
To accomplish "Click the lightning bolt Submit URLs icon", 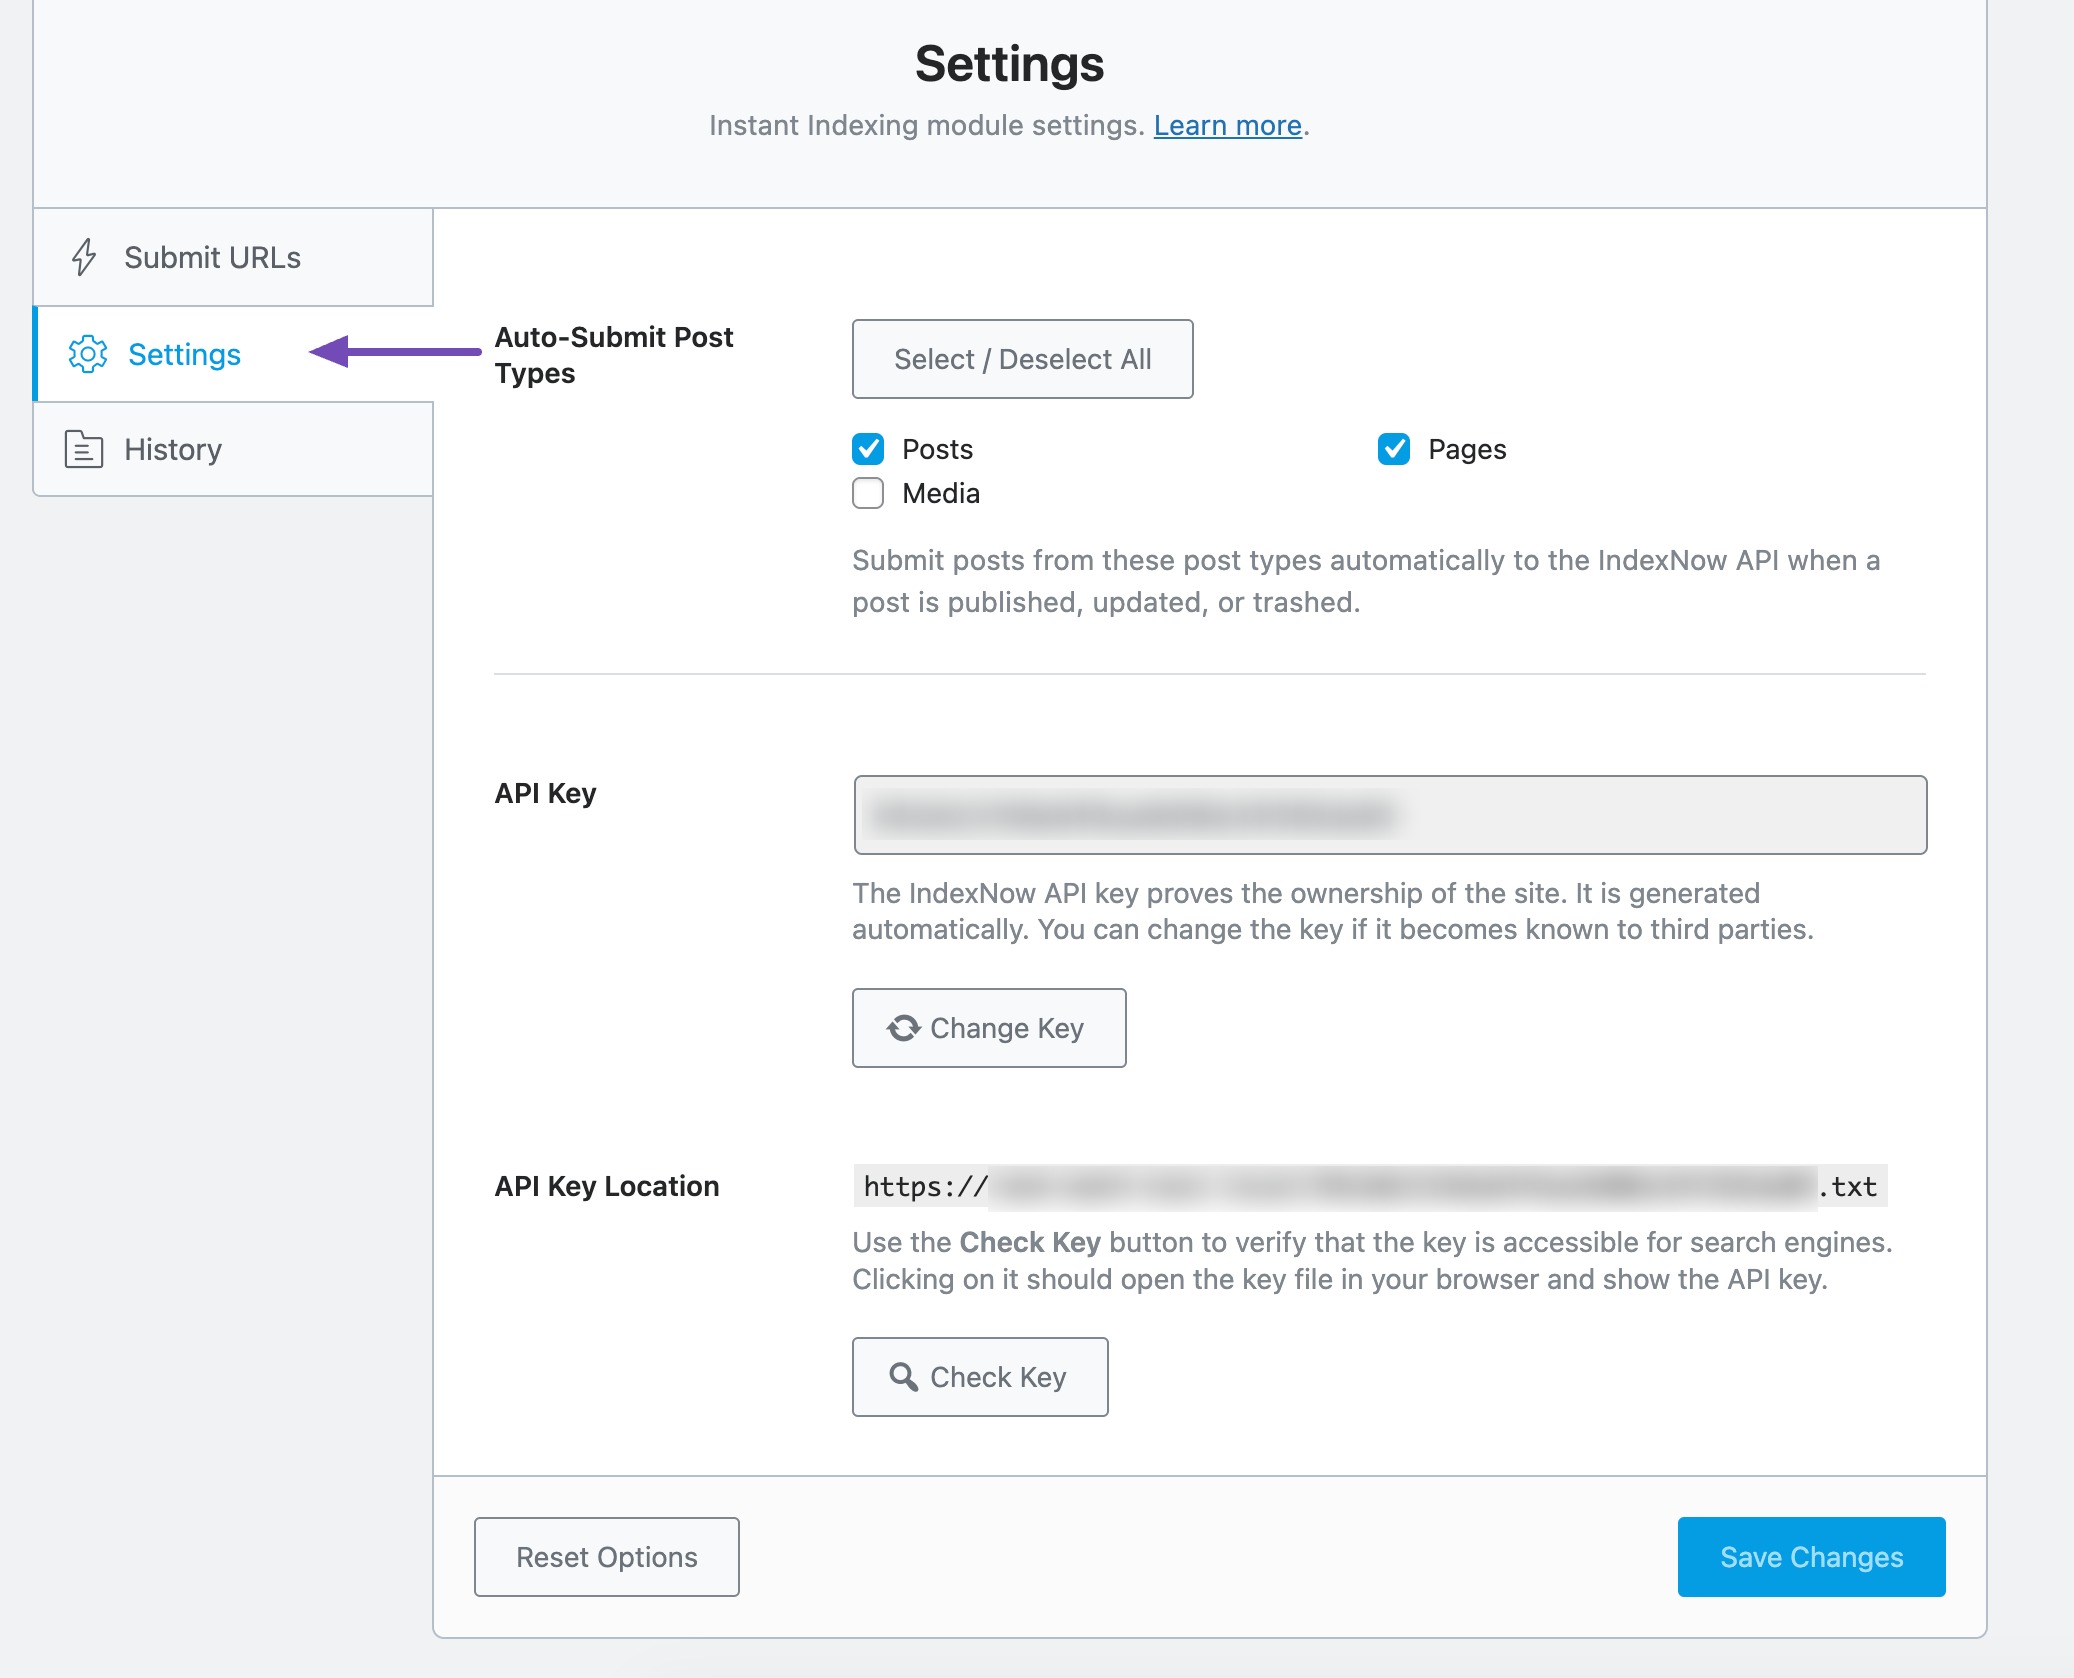I will pos(84,257).
